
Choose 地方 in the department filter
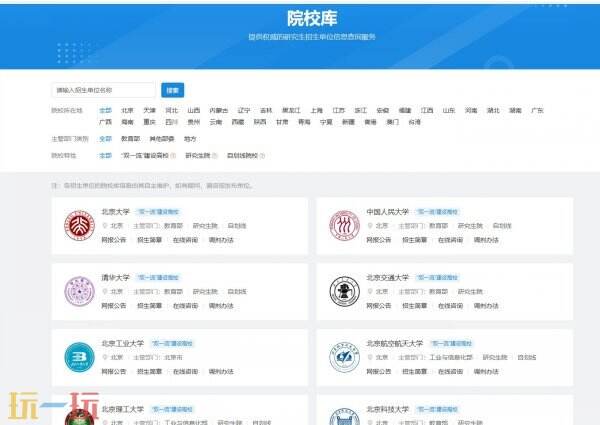[190, 139]
